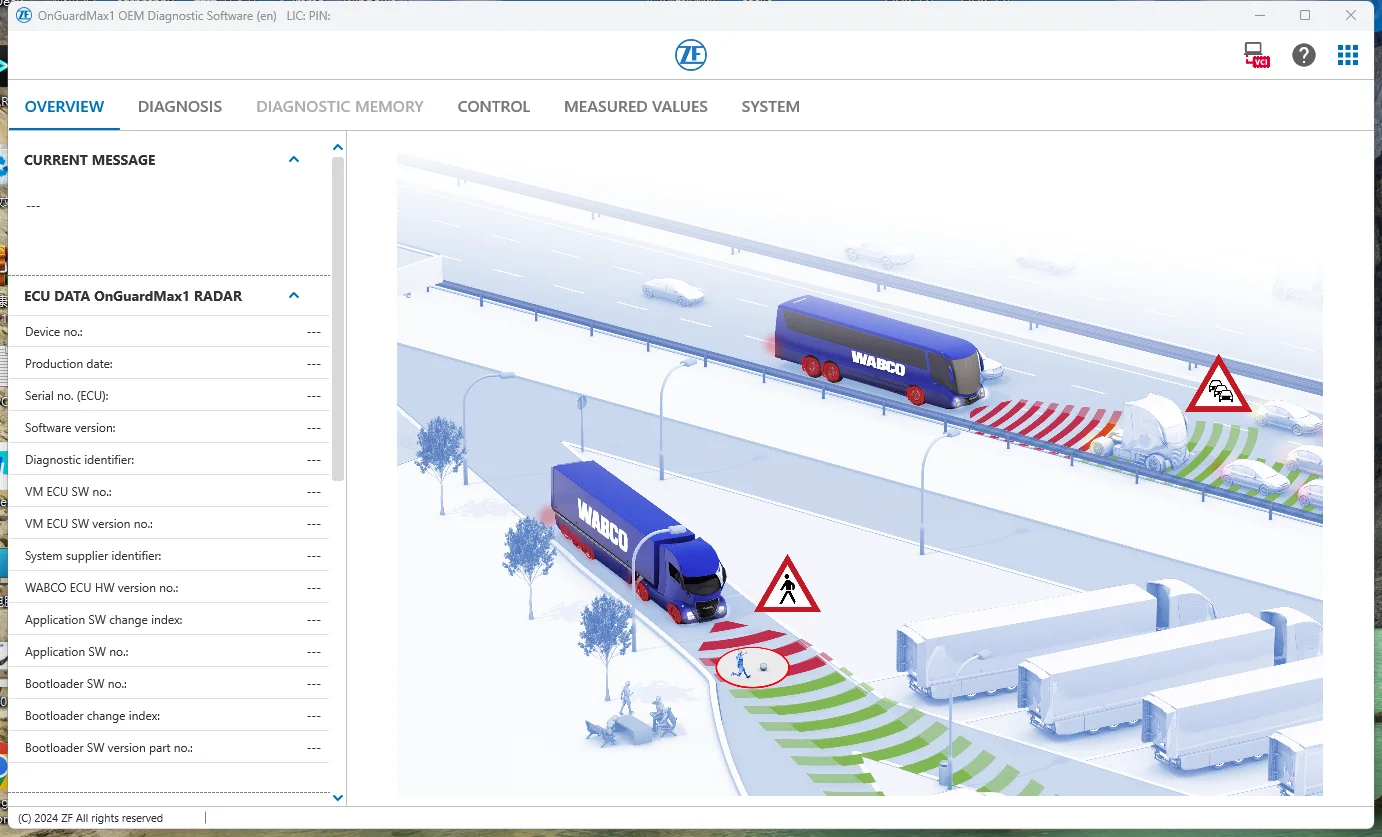This screenshot has height=837, width=1382.
Task: Close the OnGuardMax1 window
Action: pos(1351,15)
